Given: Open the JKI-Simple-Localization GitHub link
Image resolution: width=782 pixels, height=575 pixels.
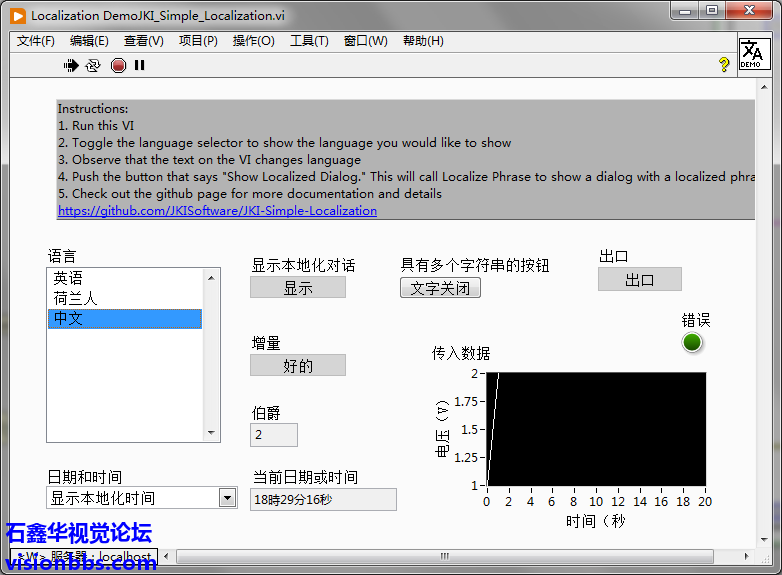Looking at the screenshot, I should 217,211.
